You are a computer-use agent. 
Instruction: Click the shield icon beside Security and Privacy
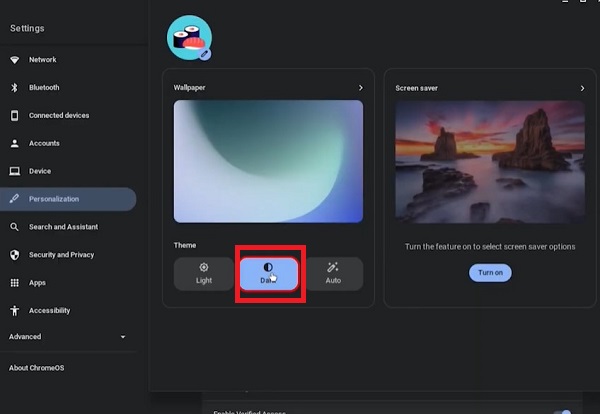15,255
